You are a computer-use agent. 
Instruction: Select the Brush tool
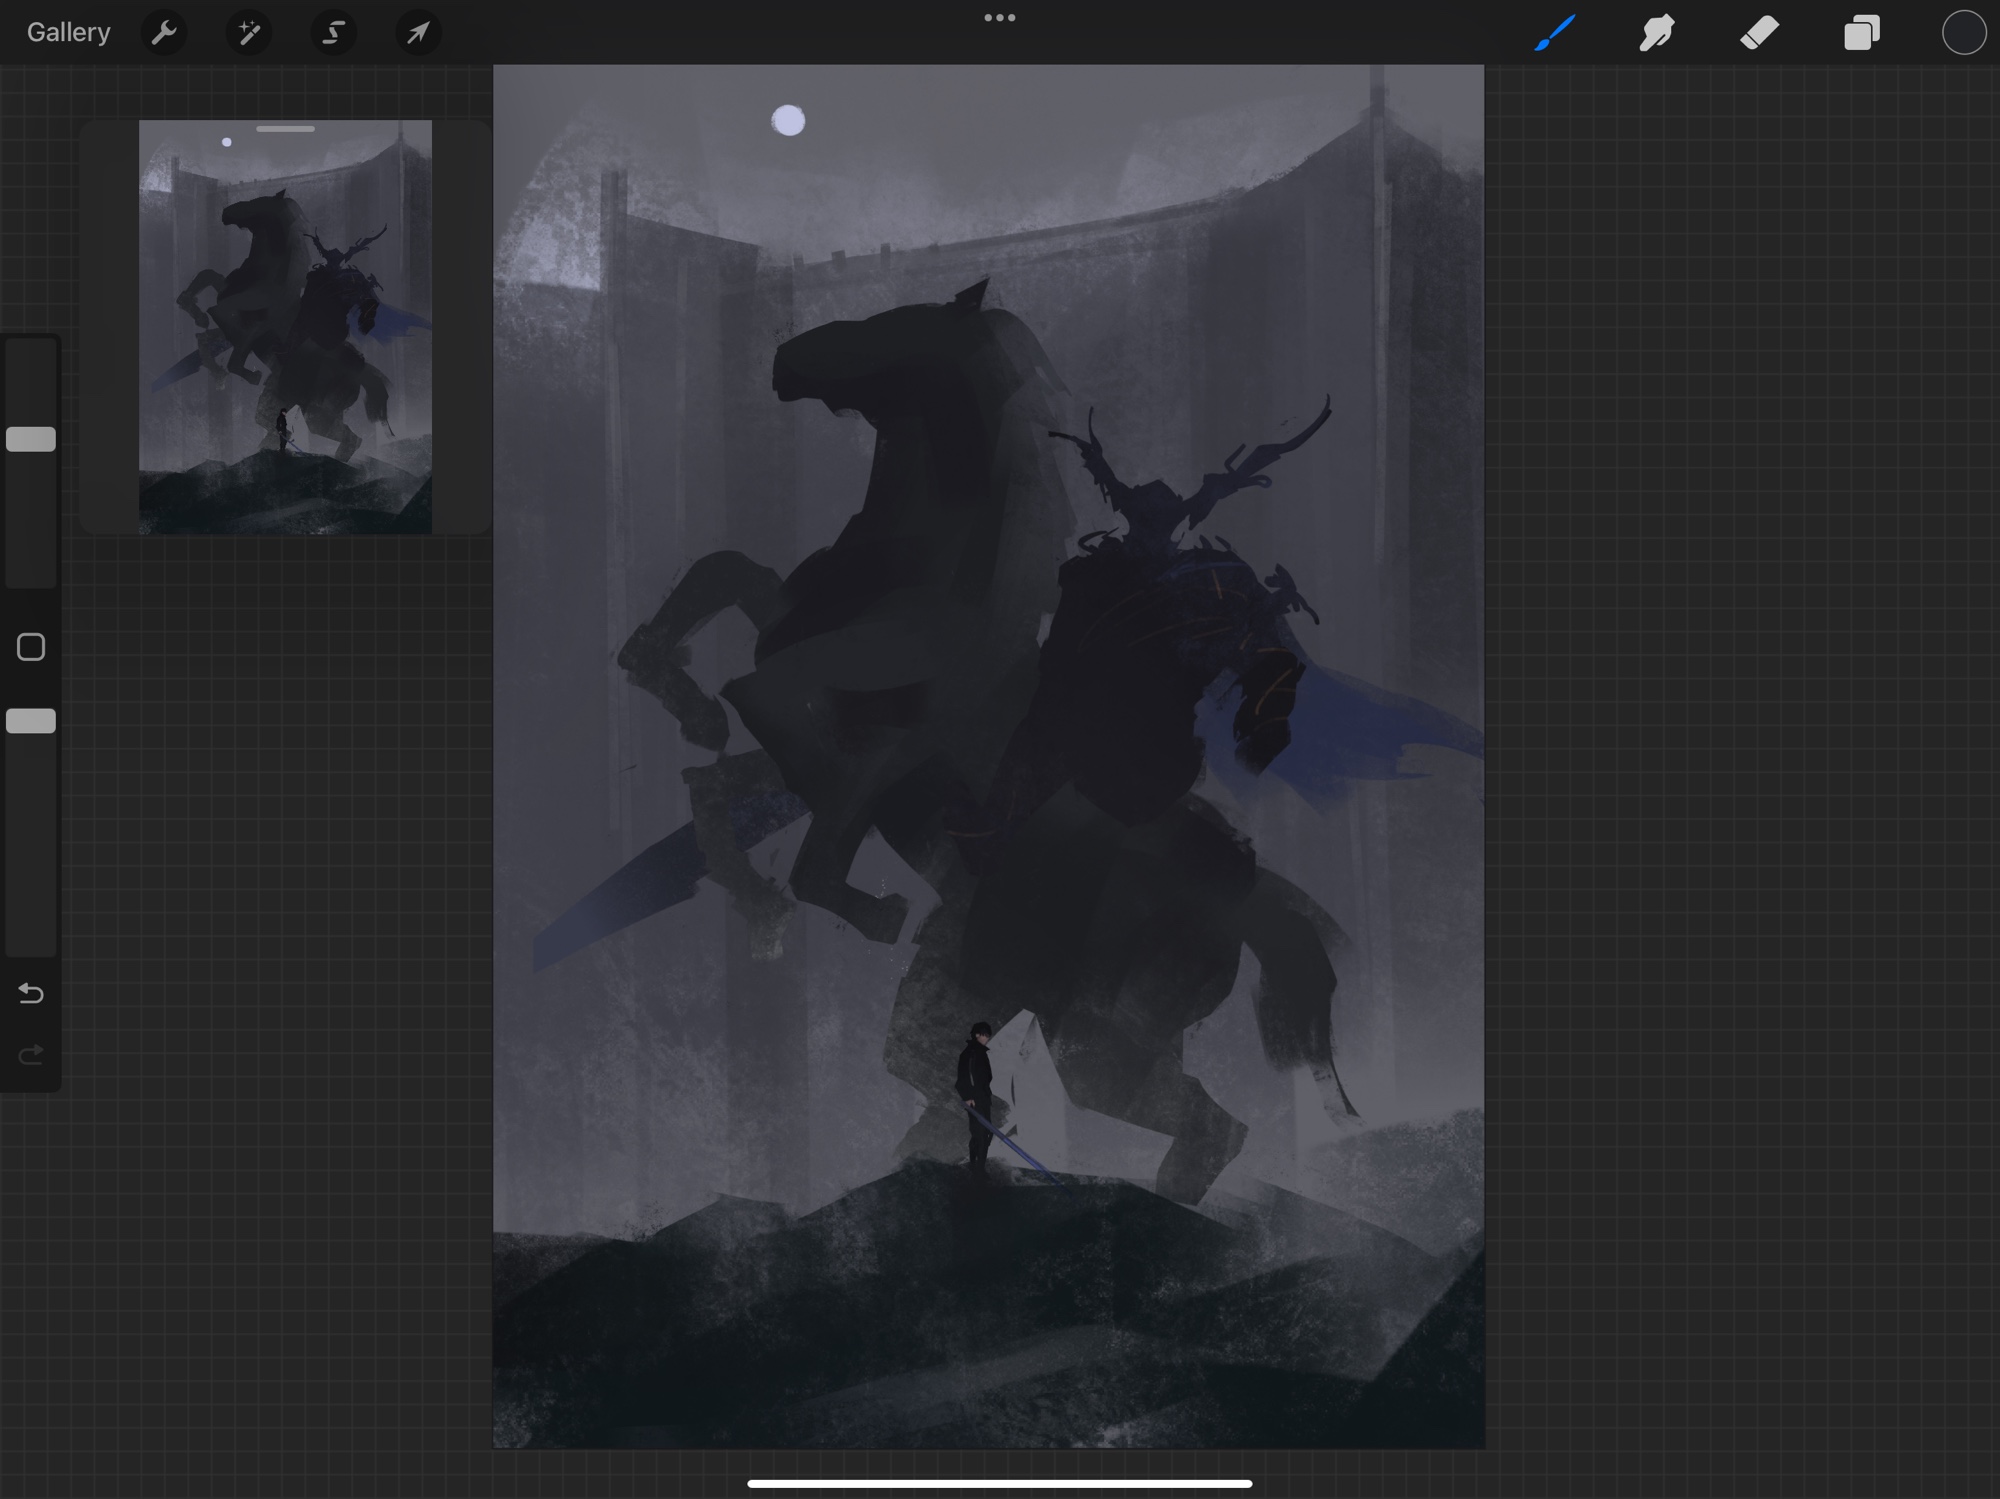pos(1555,33)
